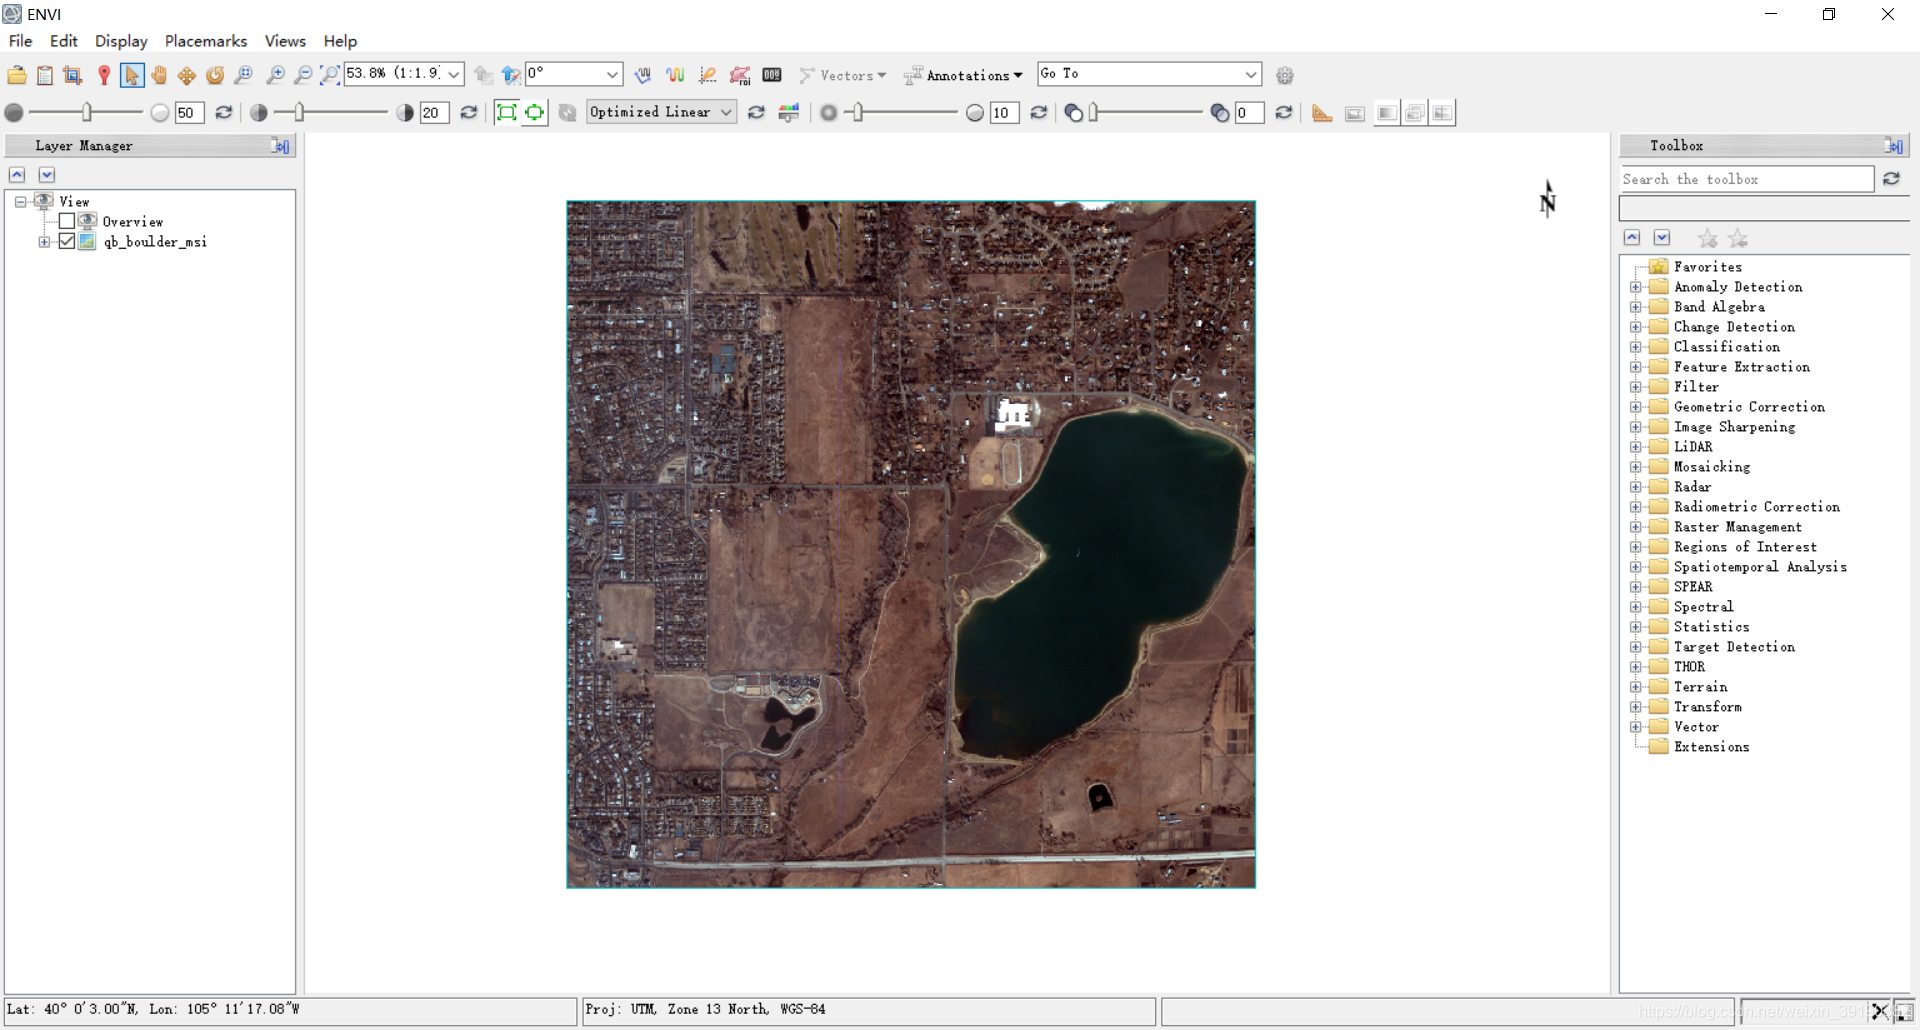Open the Edit menu
This screenshot has height=1030, width=1920.
[64, 41]
